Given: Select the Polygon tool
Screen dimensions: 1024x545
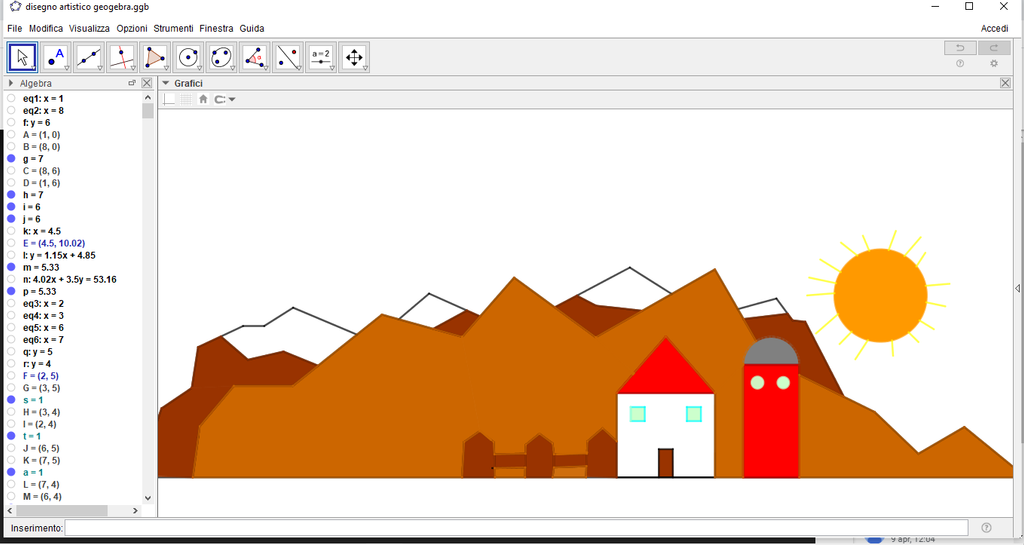Looking at the screenshot, I should (155, 58).
